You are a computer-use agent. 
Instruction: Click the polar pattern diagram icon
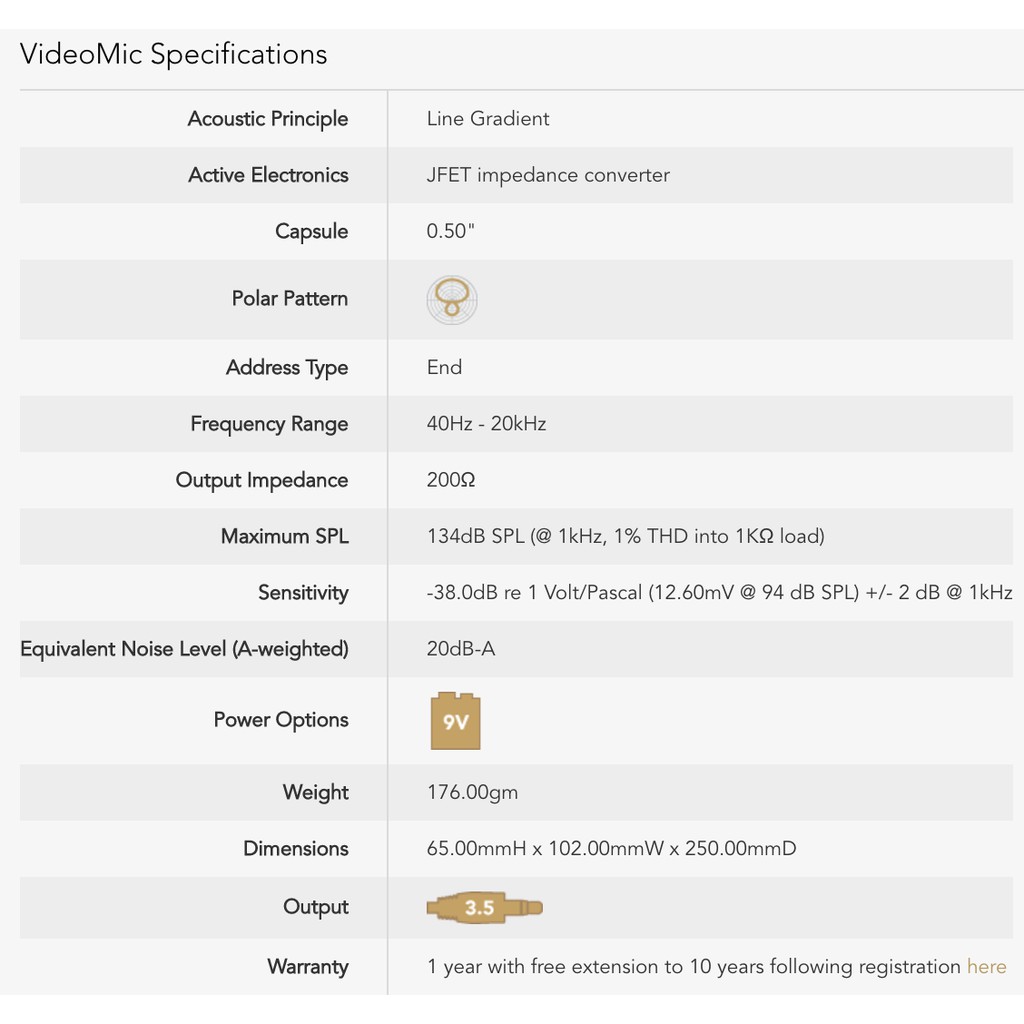451,299
